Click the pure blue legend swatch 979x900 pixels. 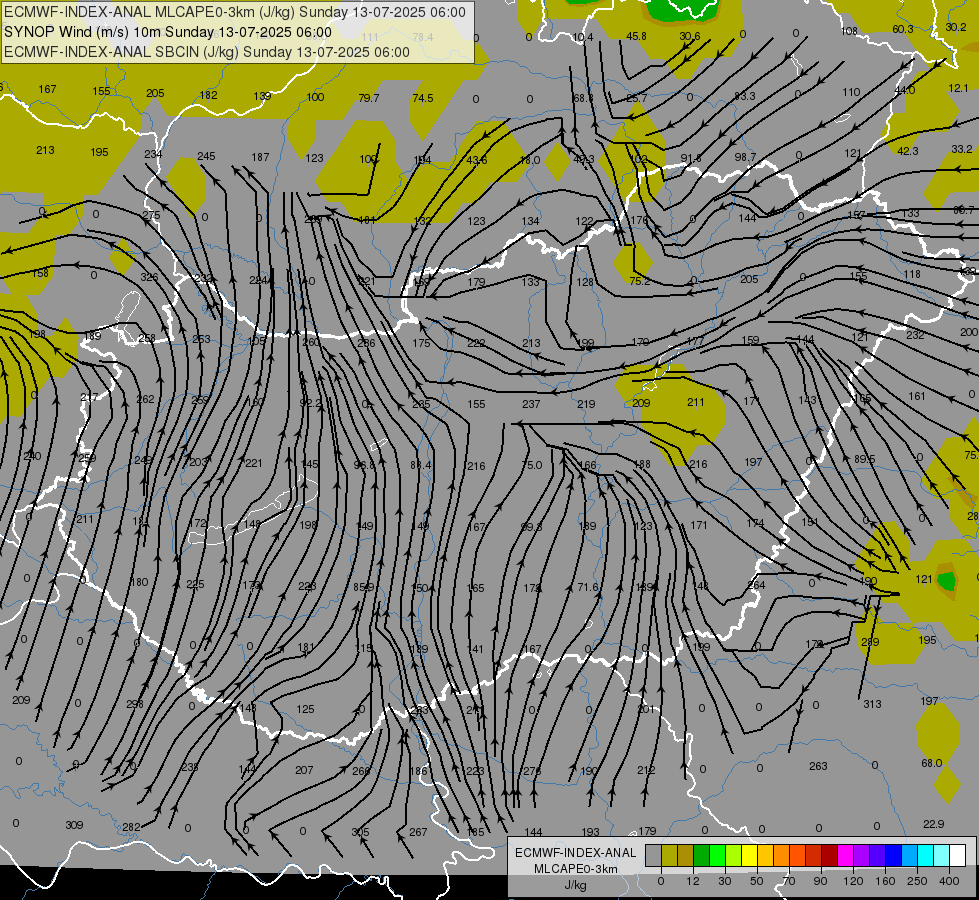pyautogui.click(x=894, y=855)
